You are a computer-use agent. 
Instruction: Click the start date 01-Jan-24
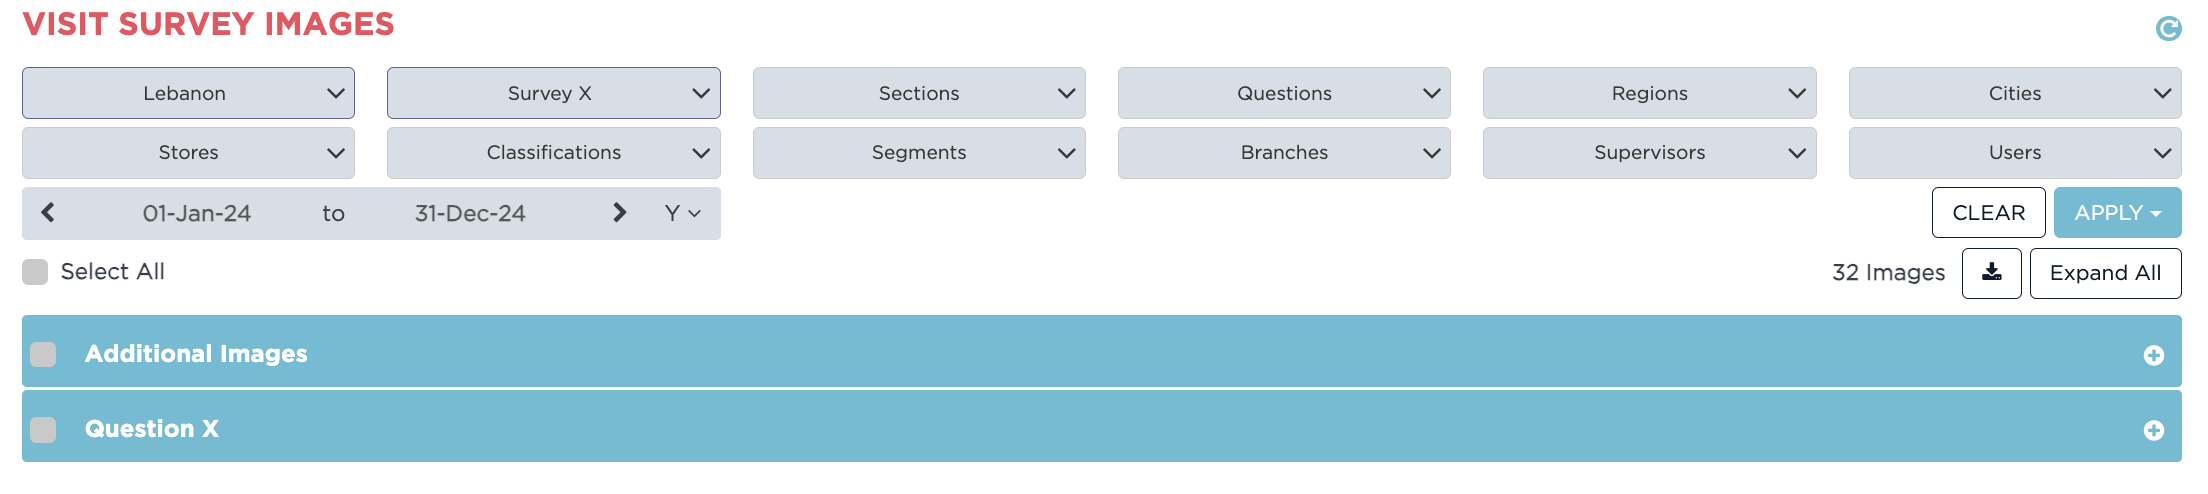point(197,213)
